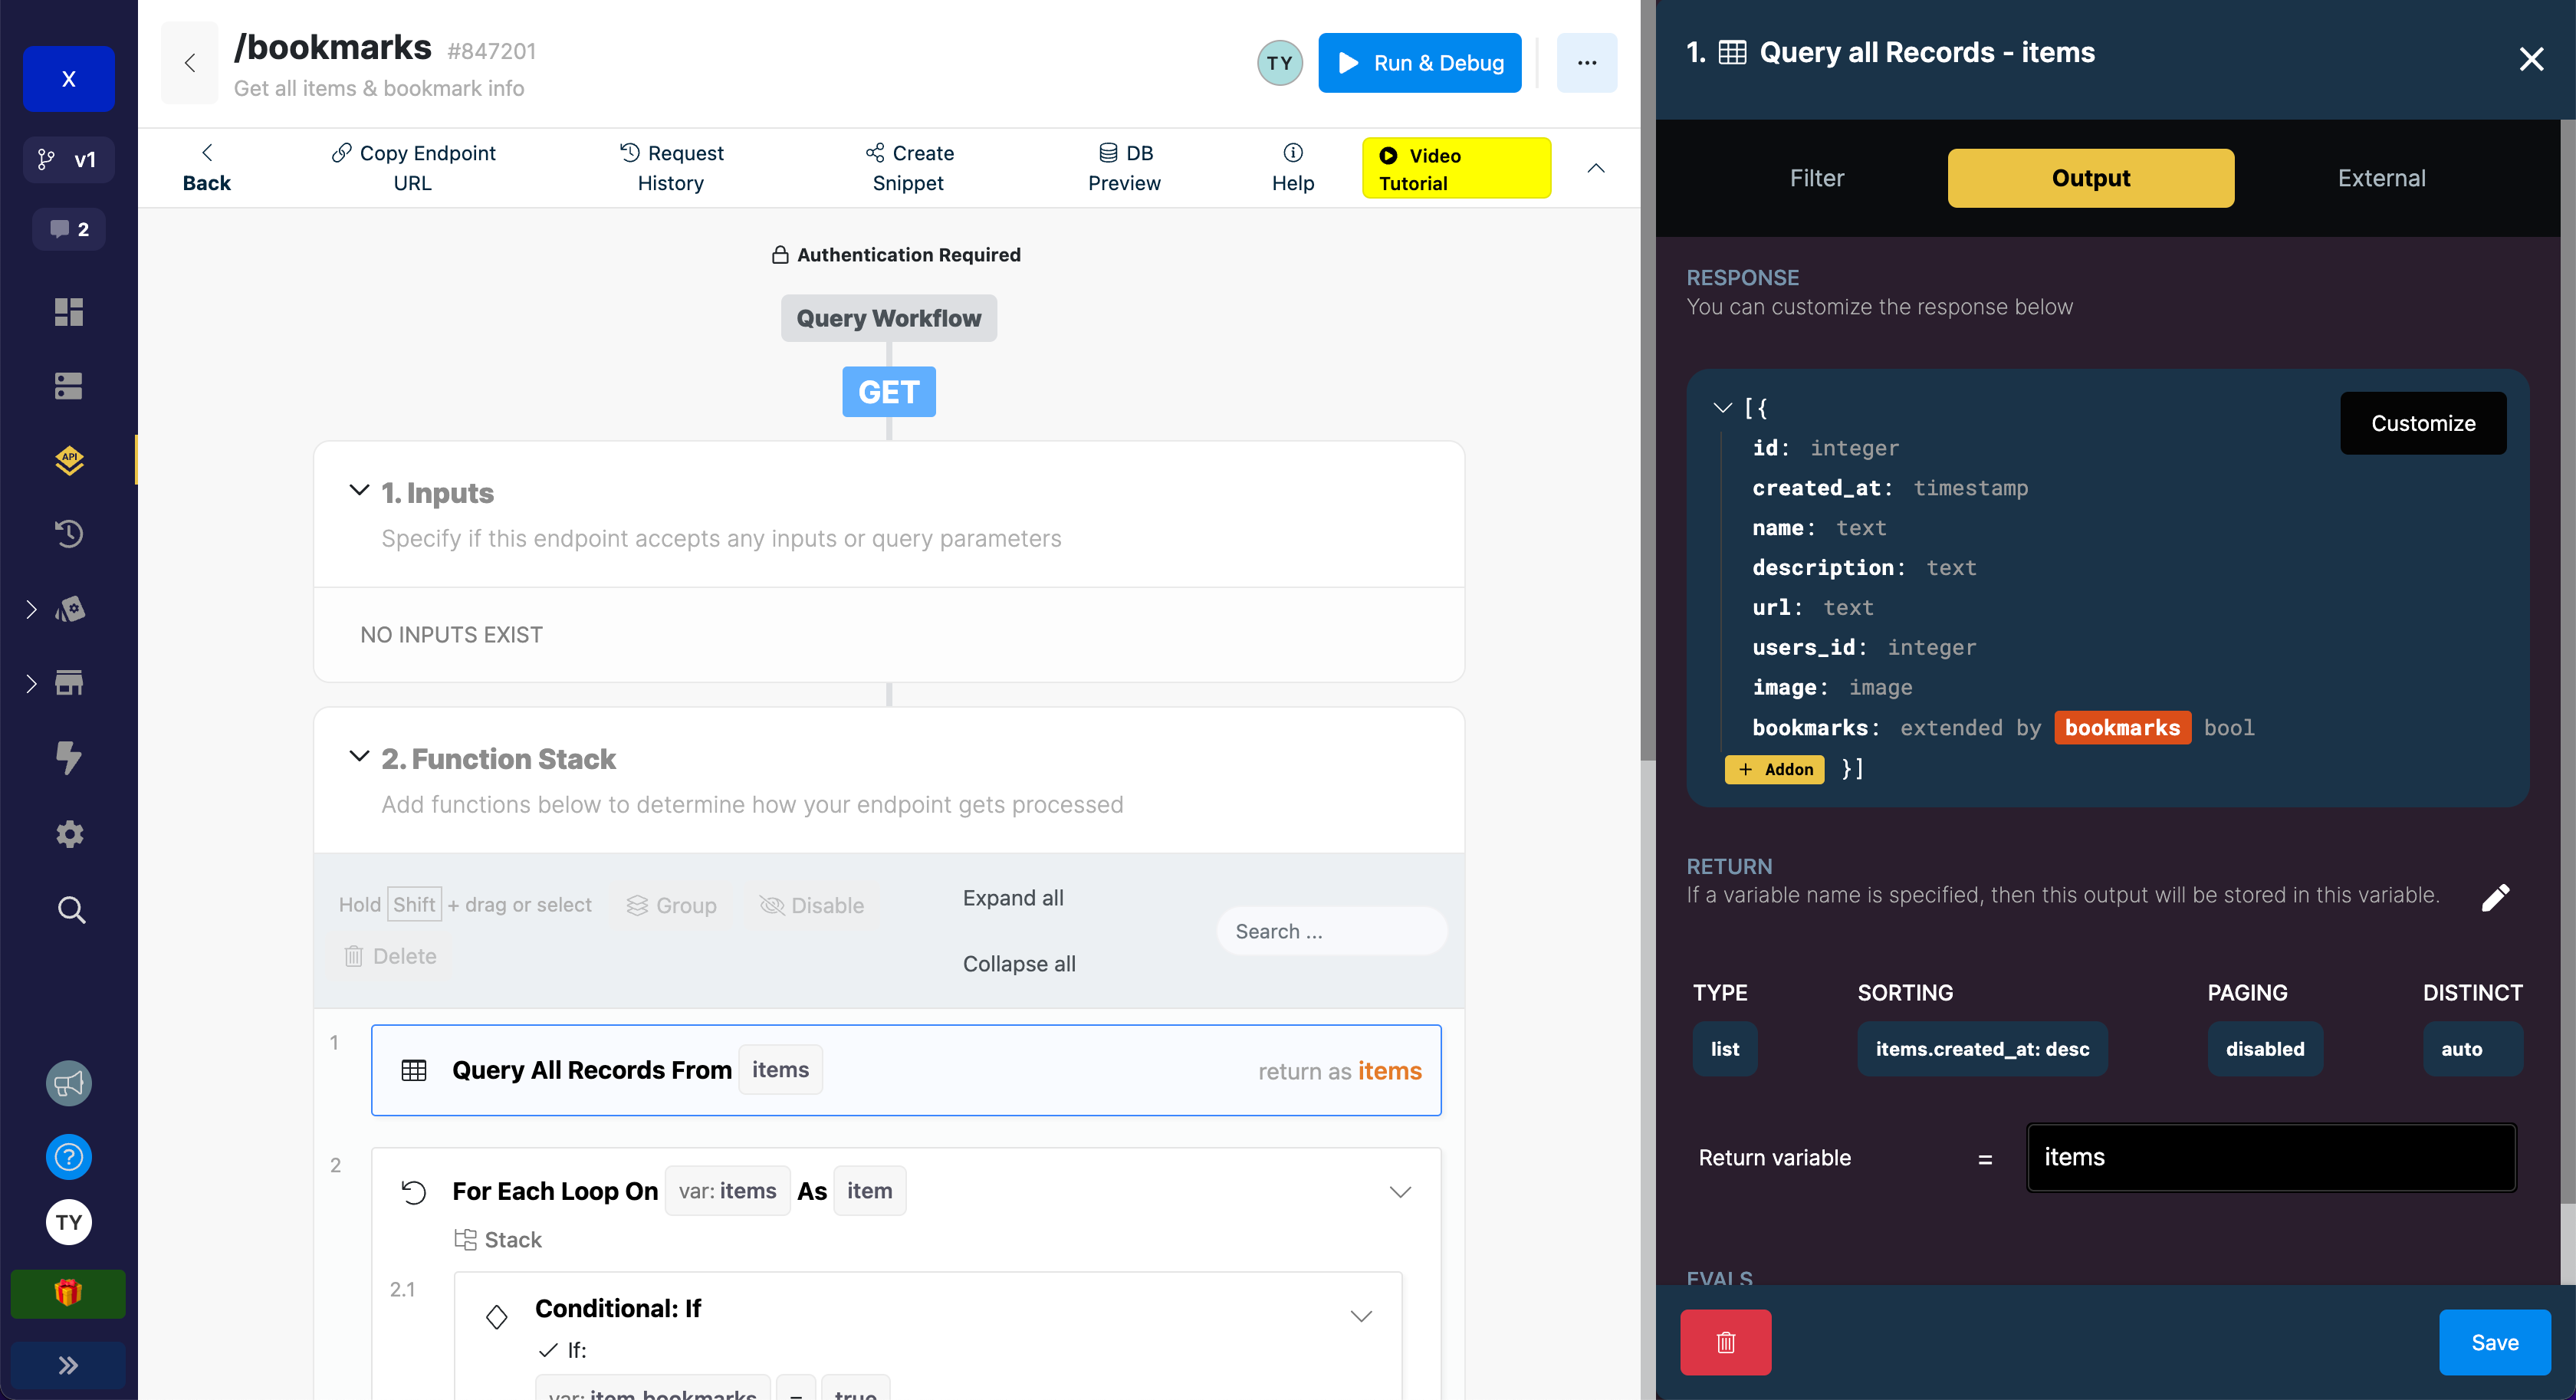Click Expand all in function stack

pos(1013,898)
